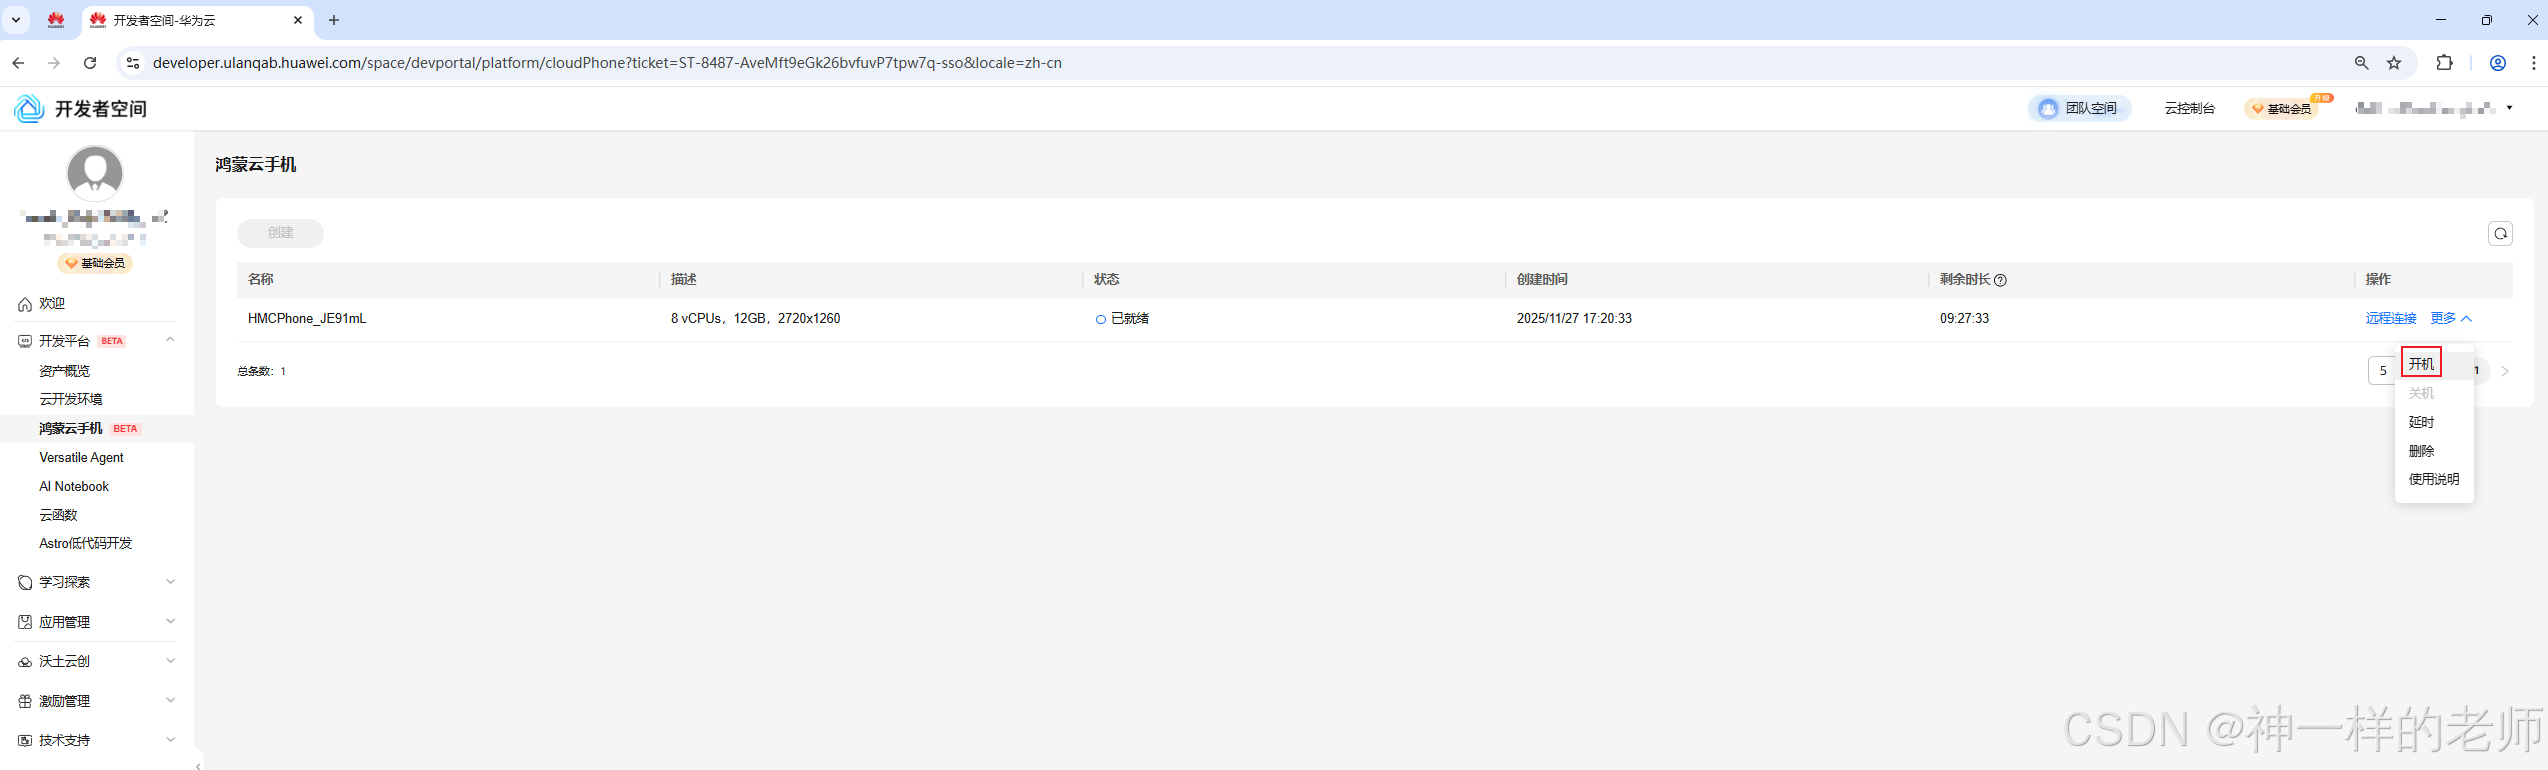Open AI Notebook in the sidebar
This screenshot has width=2548, height=770.
pyautogui.click(x=74, y=486)
